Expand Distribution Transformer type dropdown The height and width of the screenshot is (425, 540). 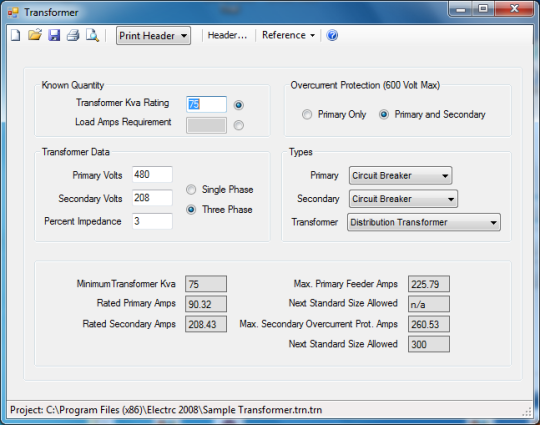[424, 222]
